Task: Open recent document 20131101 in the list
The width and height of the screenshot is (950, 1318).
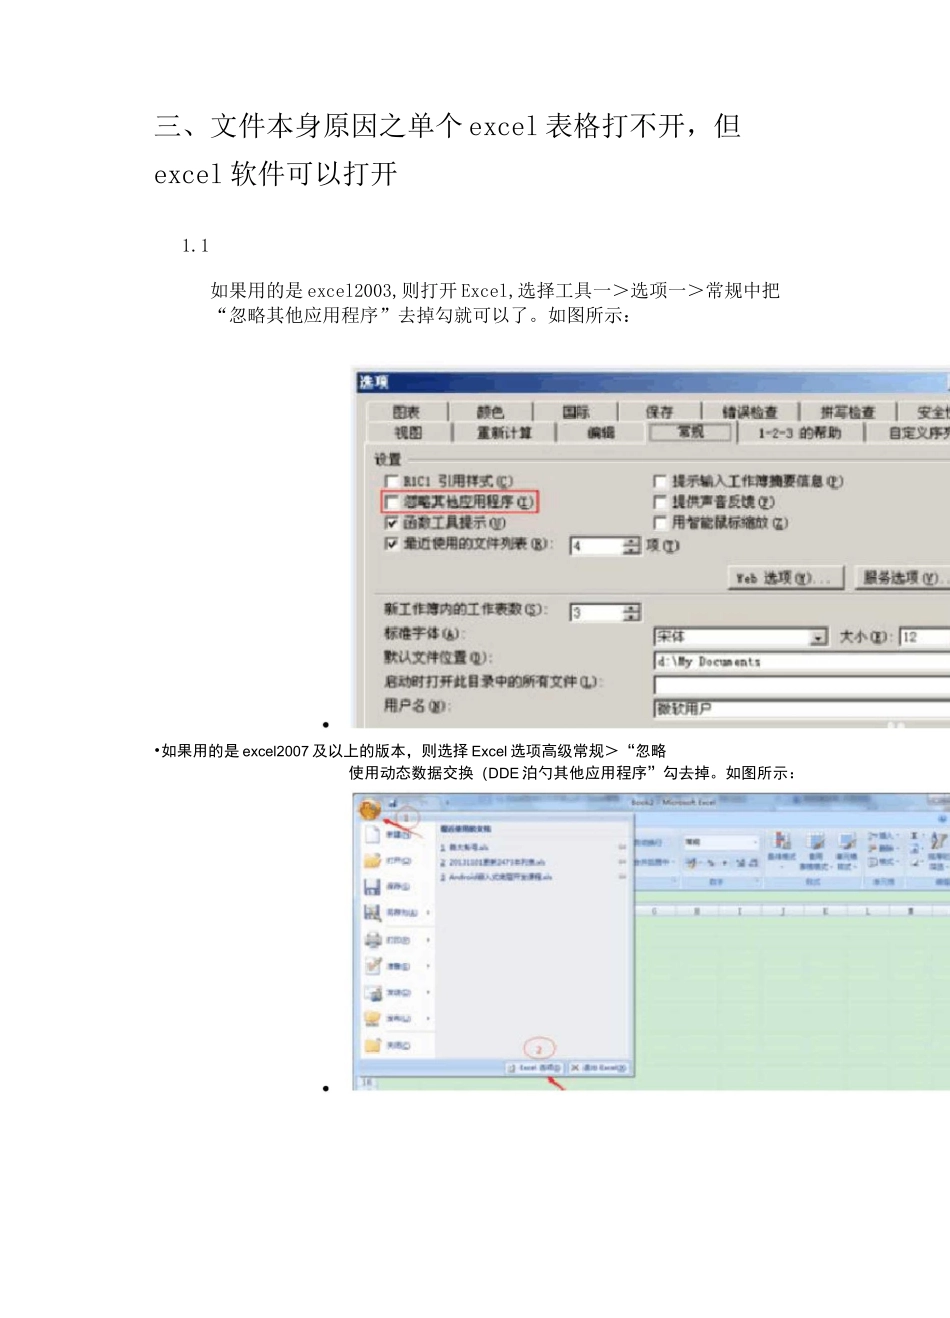Action: 496,862
